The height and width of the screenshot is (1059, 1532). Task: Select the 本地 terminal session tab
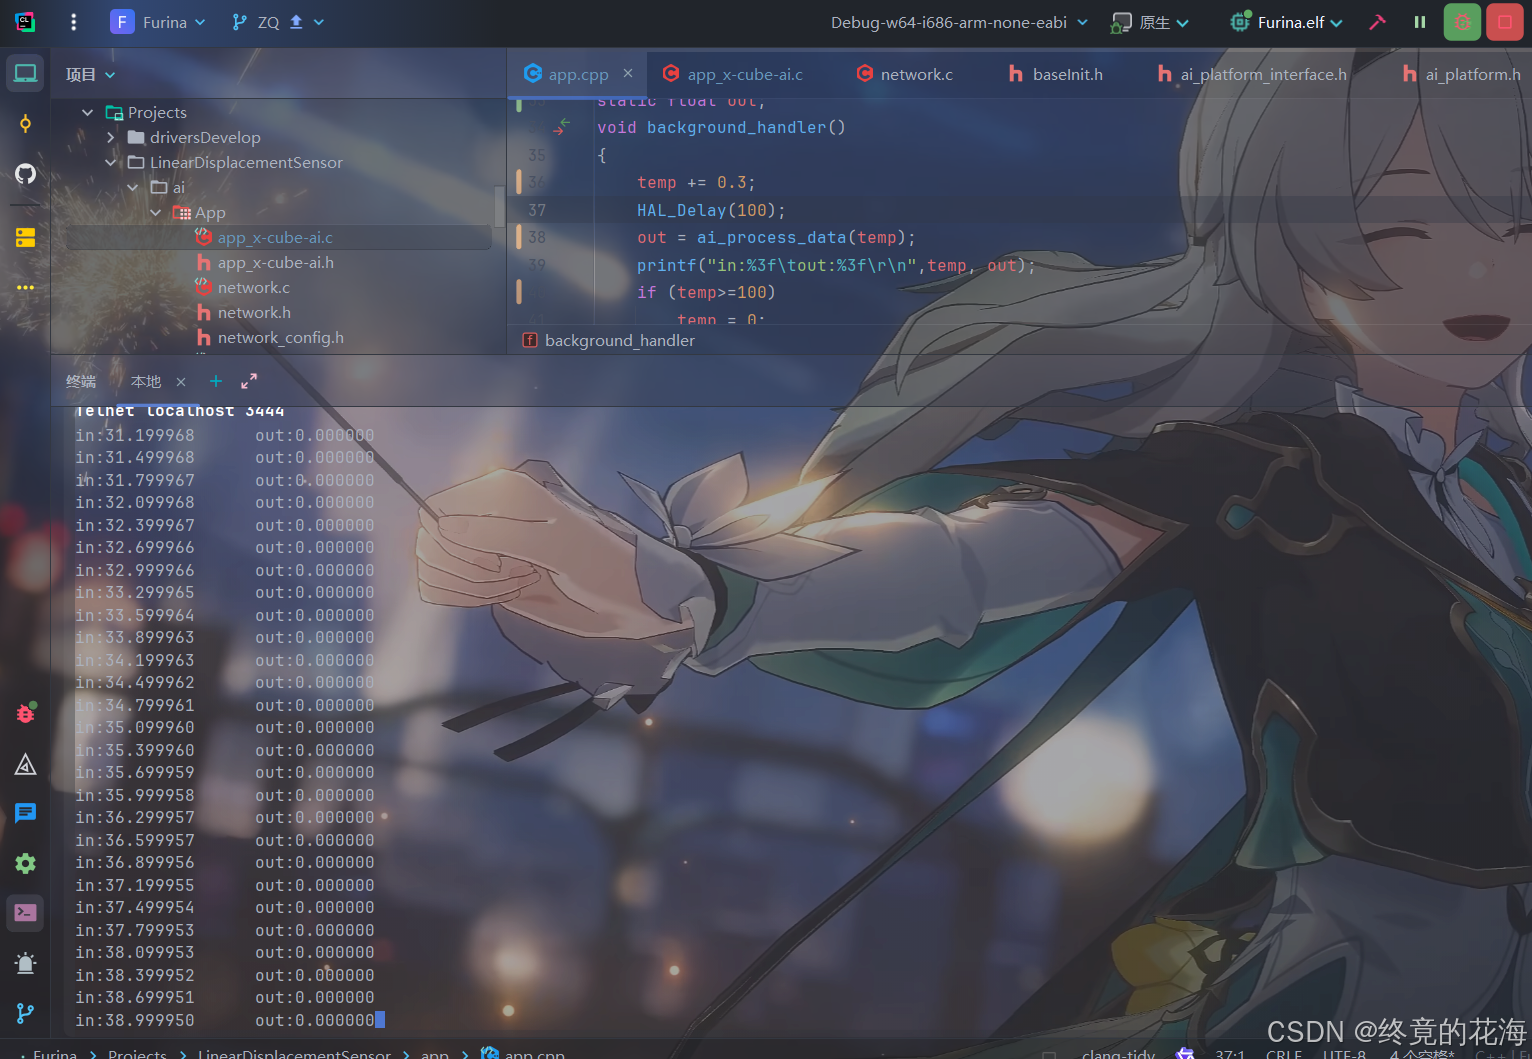146,381
